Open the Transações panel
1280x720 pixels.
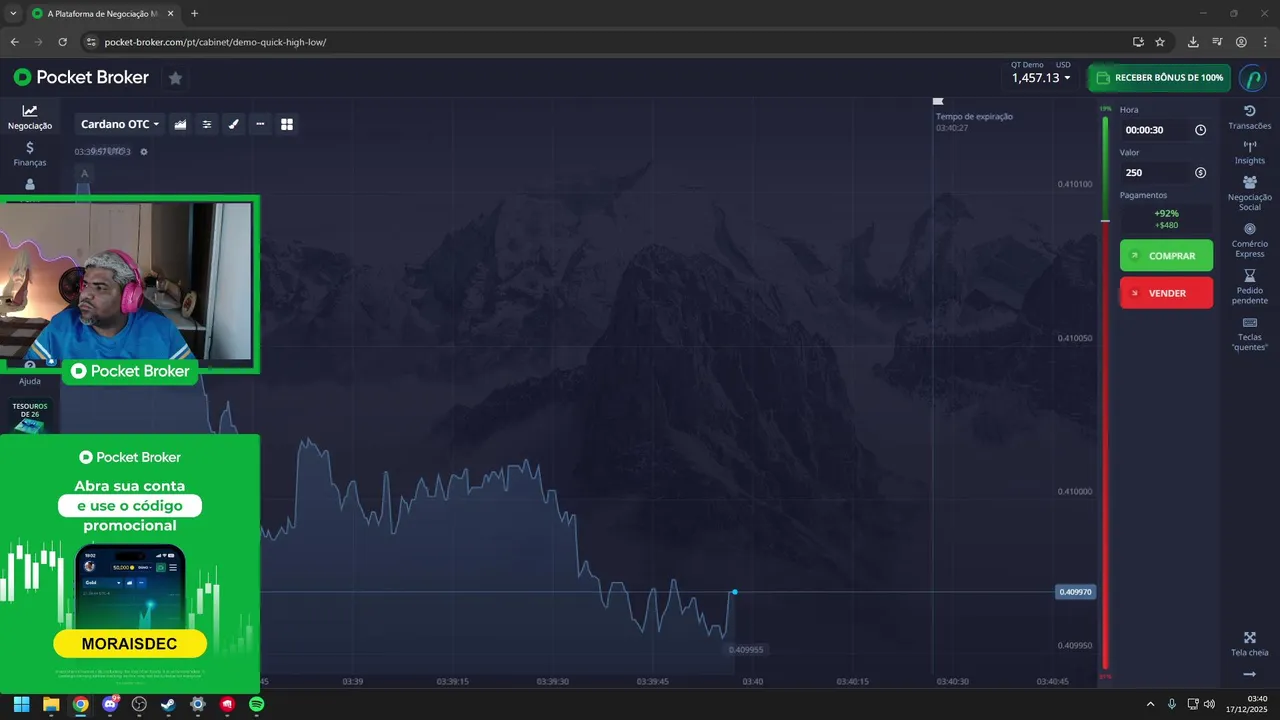(1250, 118)
